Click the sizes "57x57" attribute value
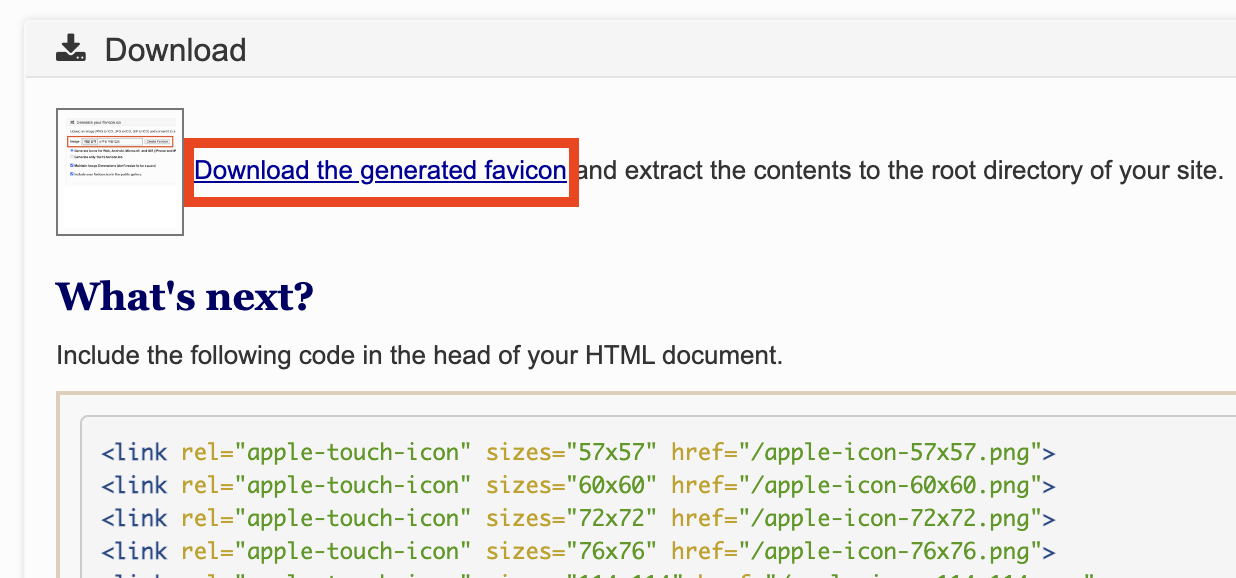The height and width of the screenshot is (578, 1236). pyautogui.click(x=612, y=453)
